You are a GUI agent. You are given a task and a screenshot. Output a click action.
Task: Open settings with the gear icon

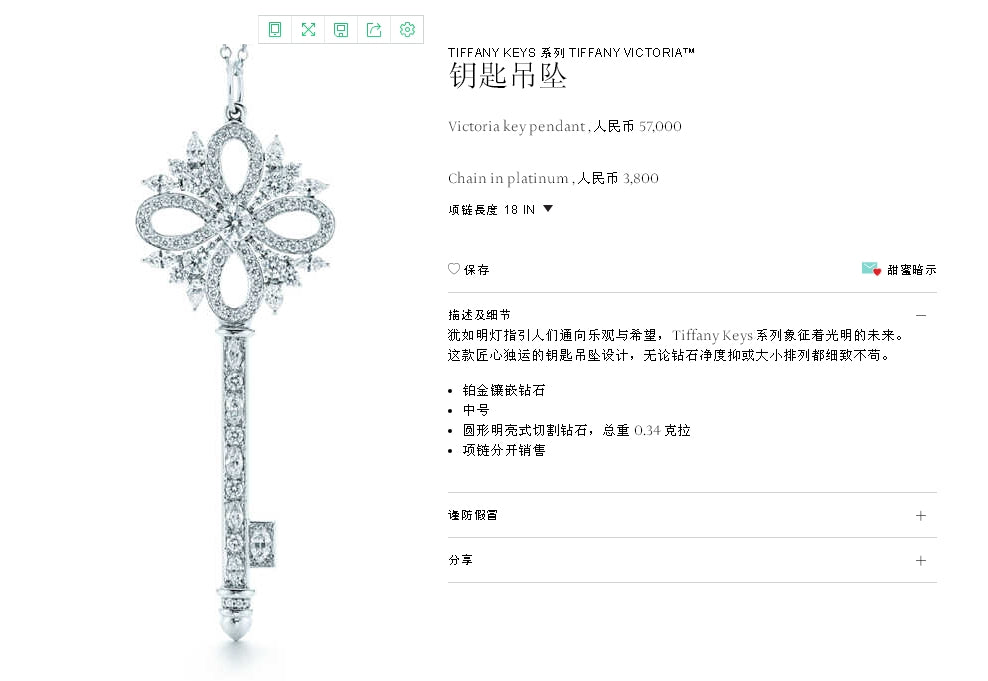[x=408, y=30]
